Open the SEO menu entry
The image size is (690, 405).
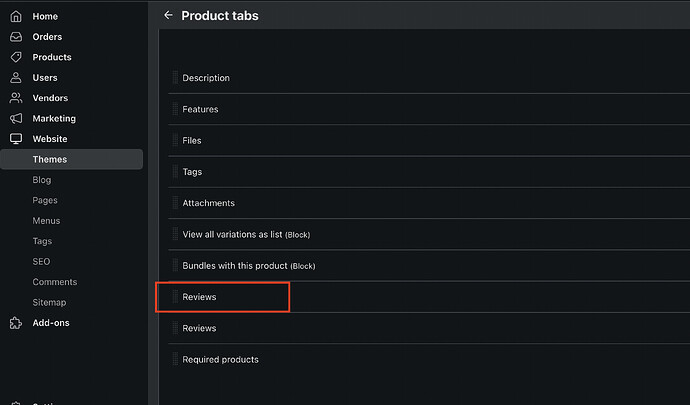(x=42, y=262)
